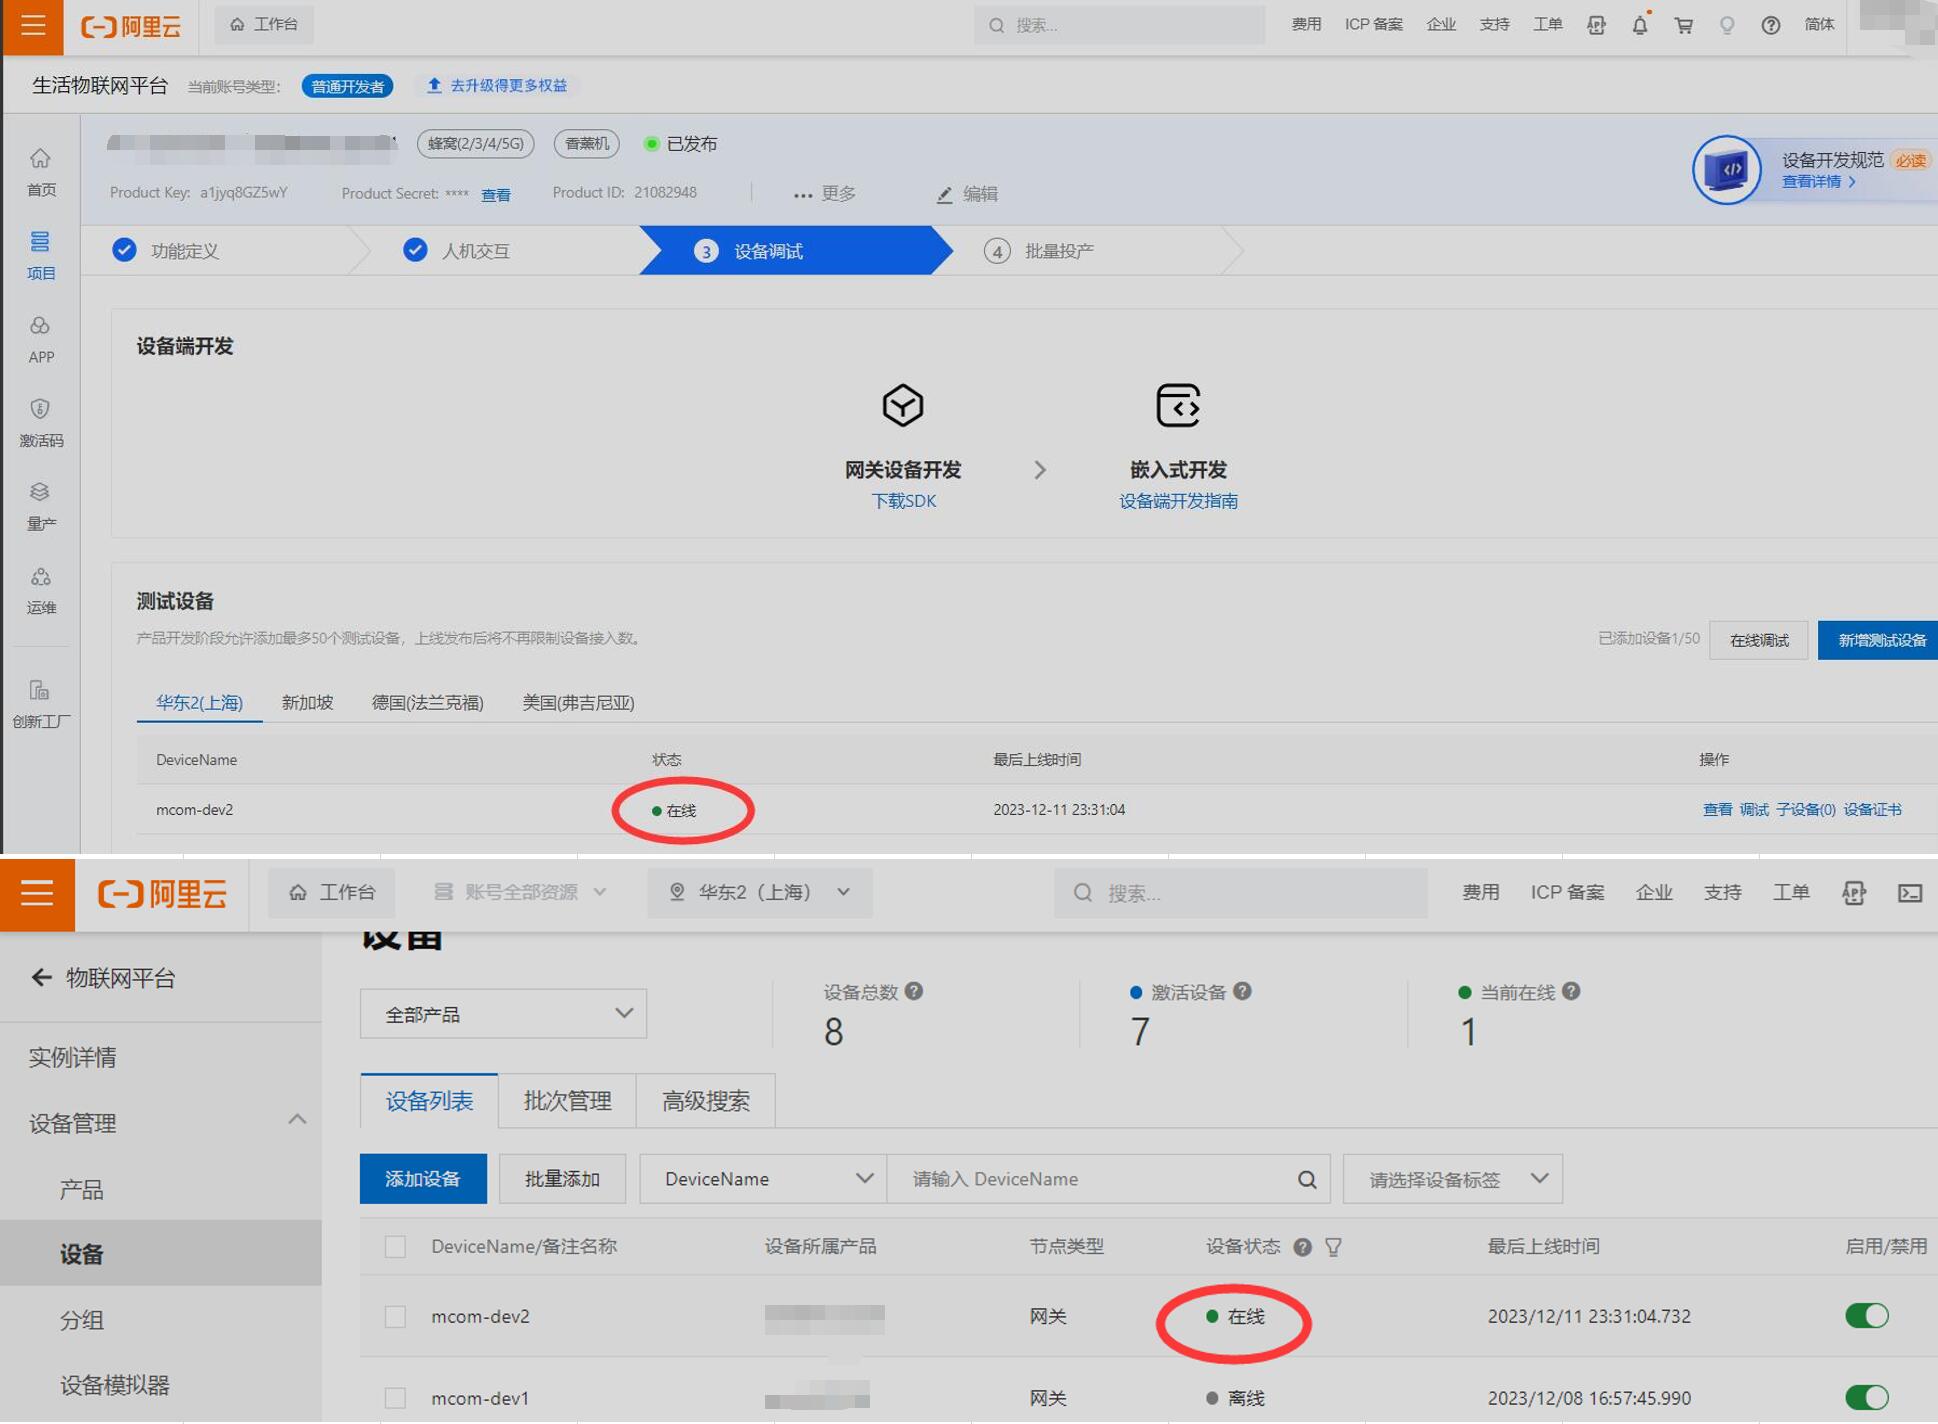Open 项目 in the left sidebar
The width and height of the screenshot is (1938, 1424).
(x=41, y=256)
